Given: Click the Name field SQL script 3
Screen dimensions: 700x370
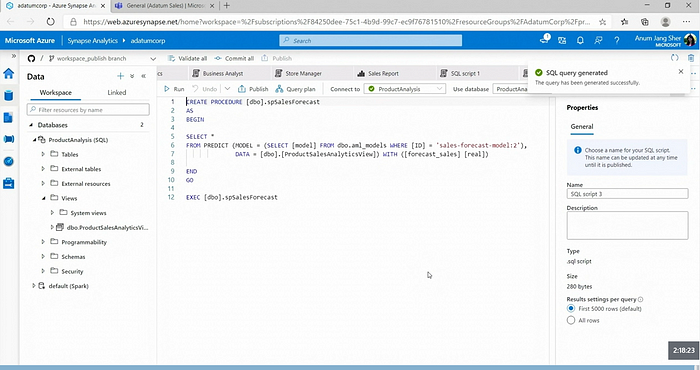Looking at the screenshot, I should tap(627, 194).
